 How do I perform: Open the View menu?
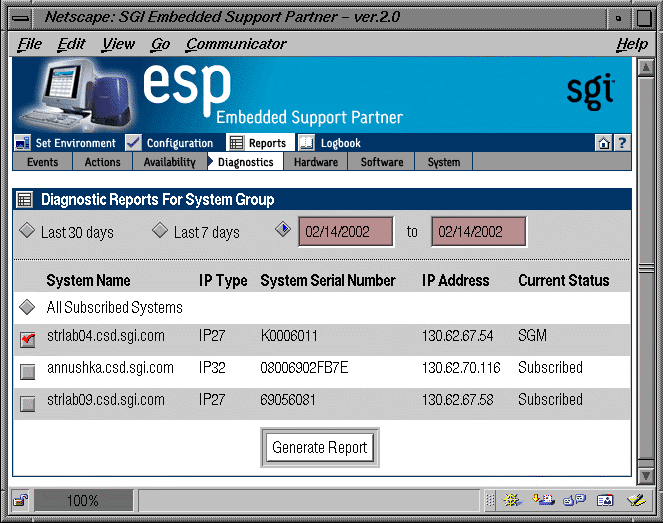pos(118,44)
